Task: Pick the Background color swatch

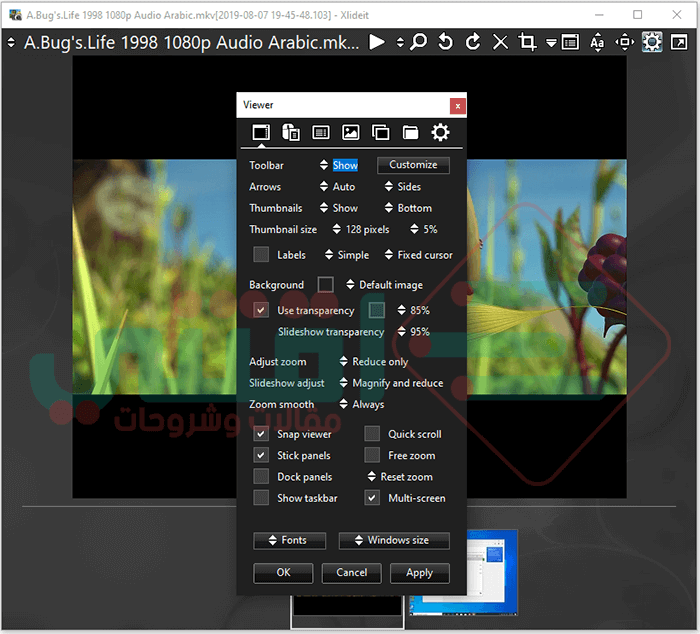Action: pos(325,284)
